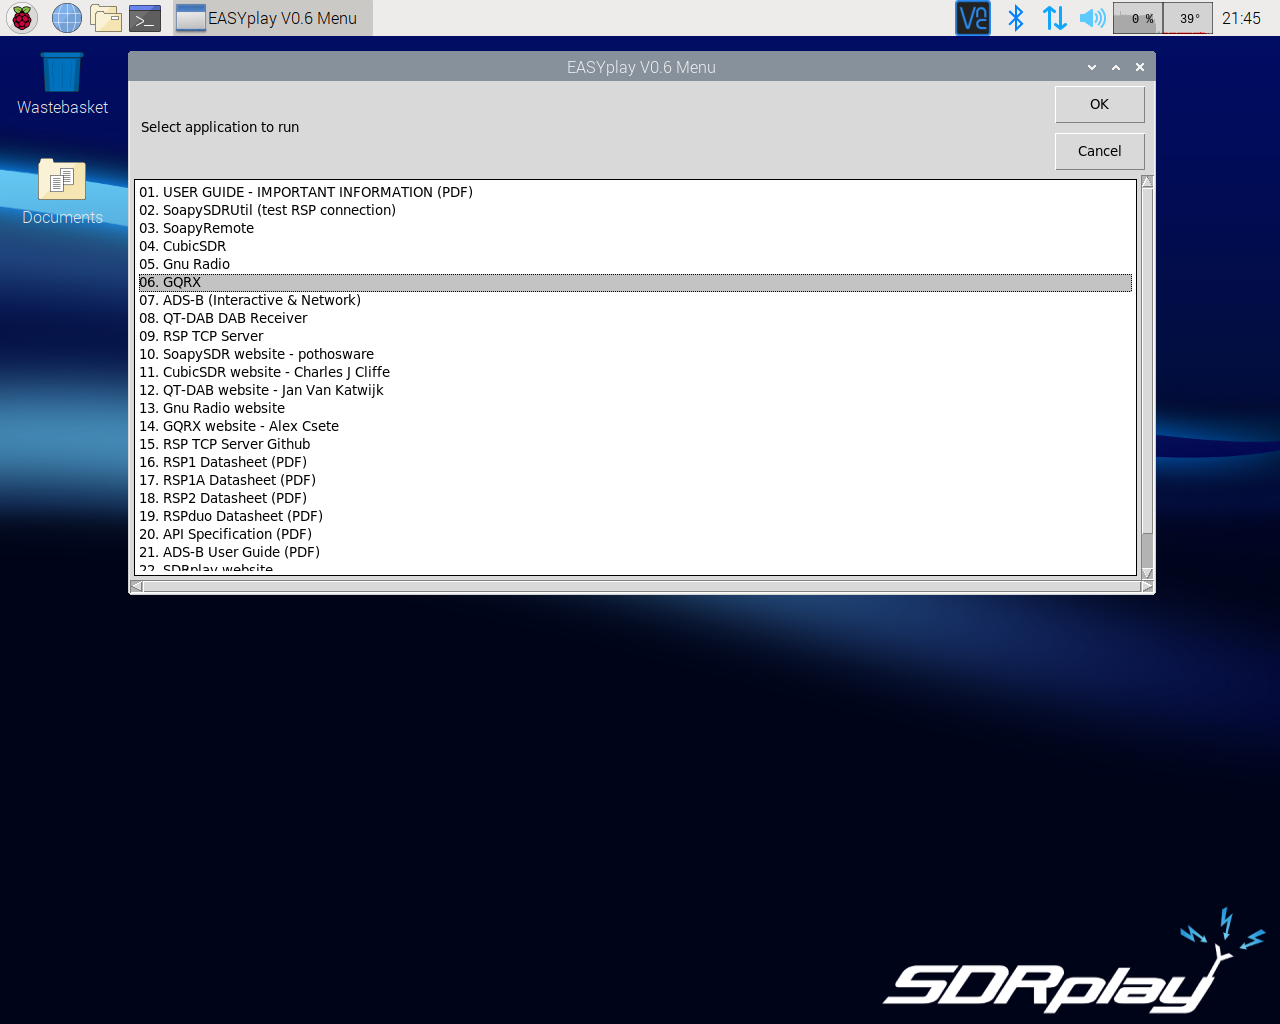Minimize the EASYplay V0.6 Menu window
The height and width of the screenshot is (1024, 1280).
pos(1092,67)
